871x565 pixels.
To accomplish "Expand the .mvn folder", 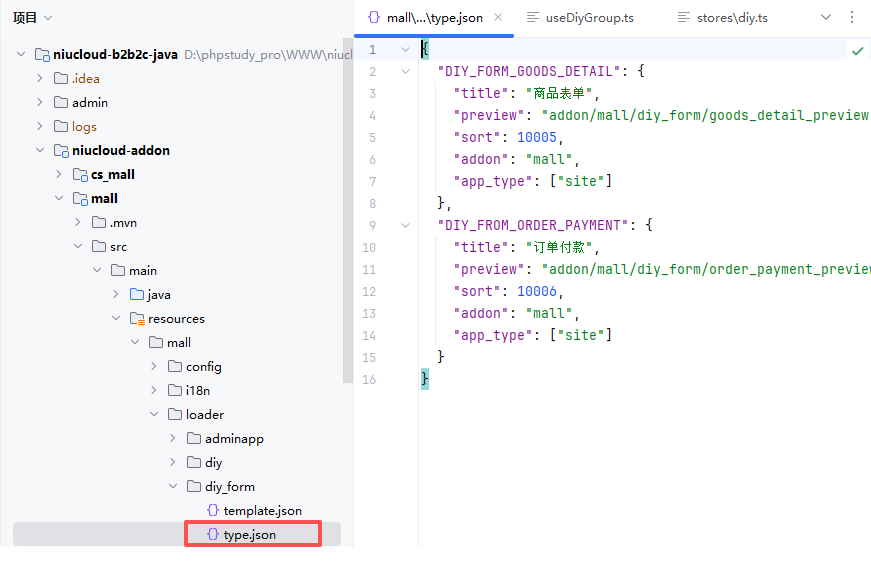I will point(78,222).
